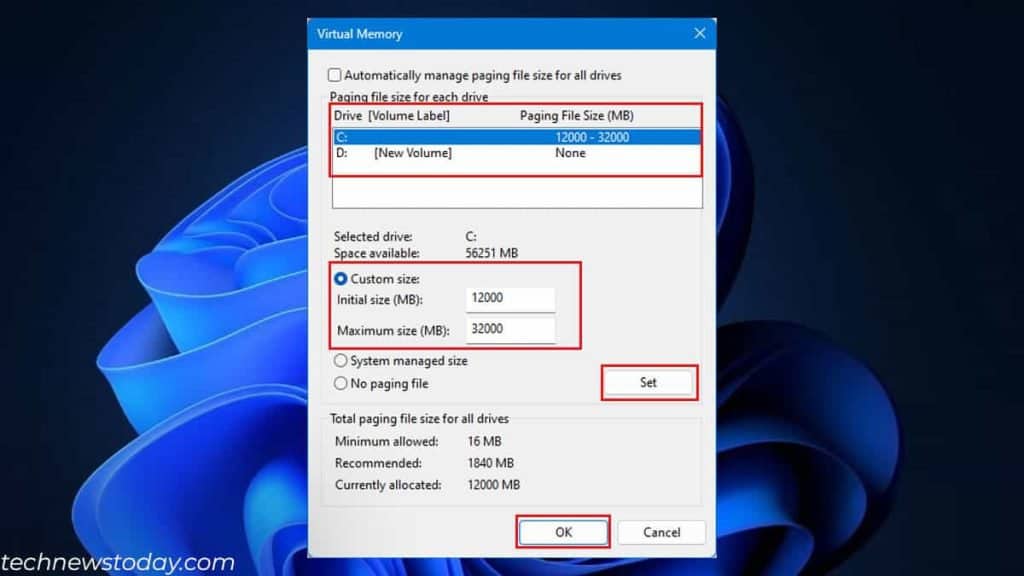Enable automatically manage paging file size checkbox

[337, 75]
